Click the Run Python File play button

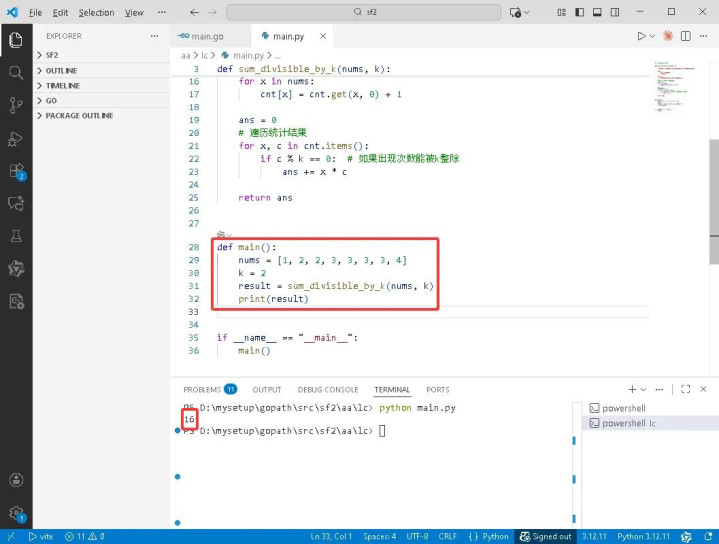[x=642, y=36]
